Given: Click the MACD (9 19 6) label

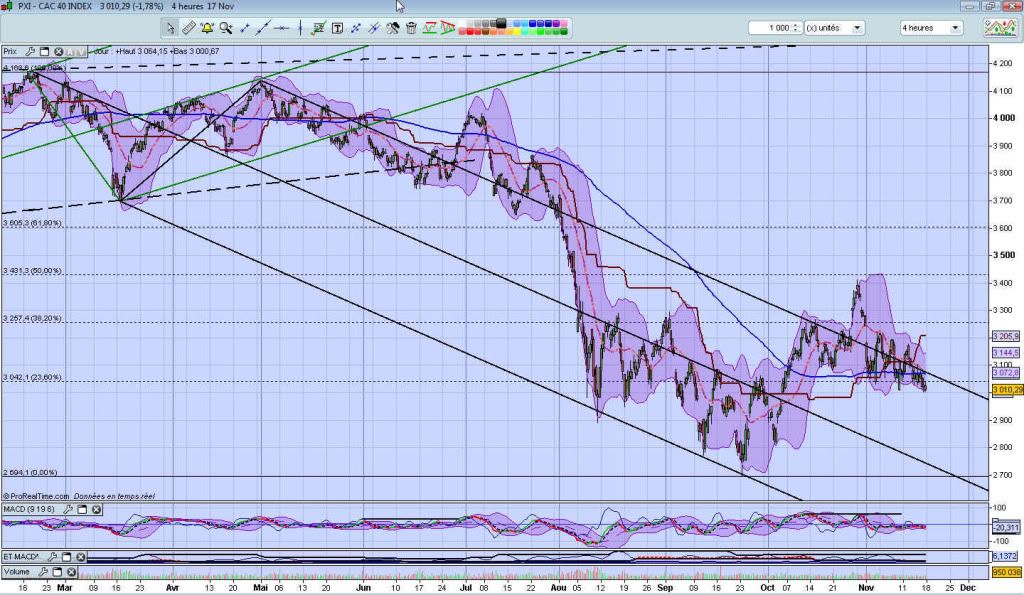Looking at the screenshot, I should (x=25, y=509).
